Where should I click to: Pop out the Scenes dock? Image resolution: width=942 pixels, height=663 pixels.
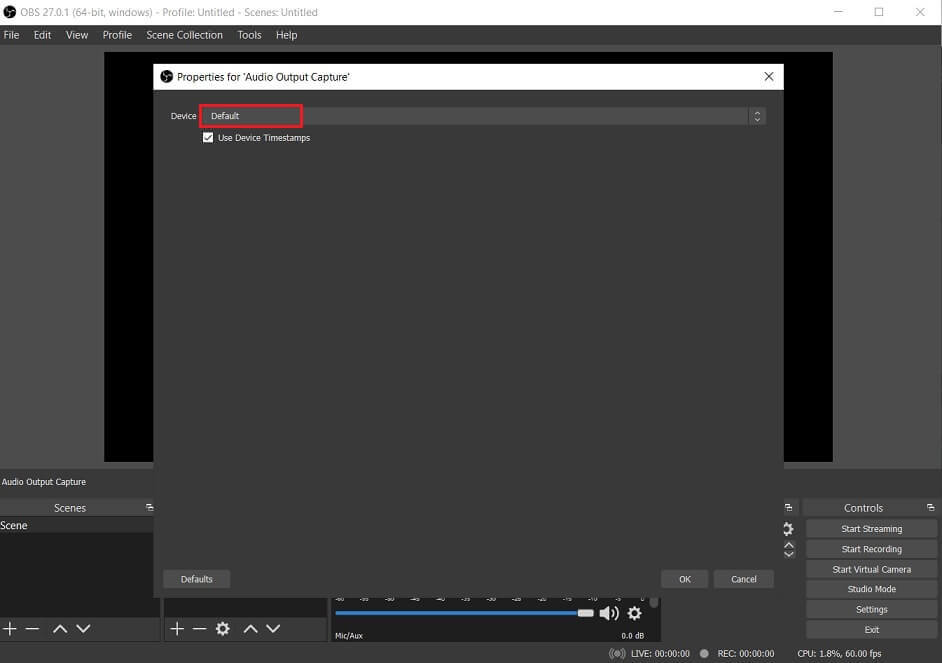(x=150, y=507)
